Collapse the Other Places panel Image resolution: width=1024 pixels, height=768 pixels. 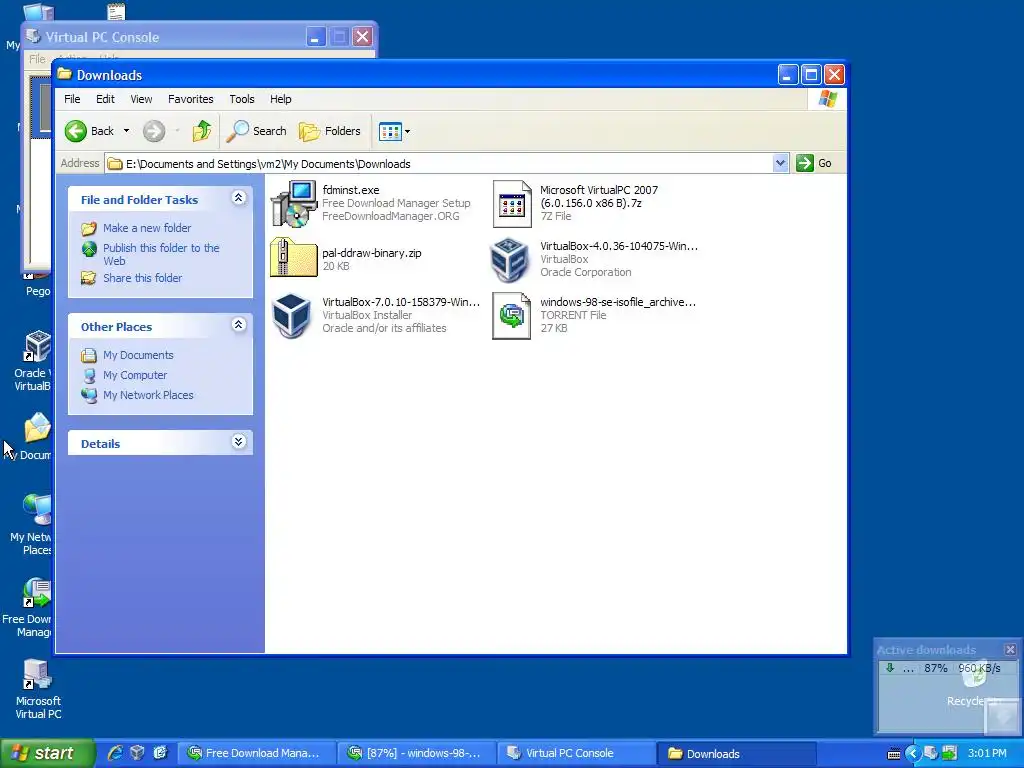pos(238,325)
